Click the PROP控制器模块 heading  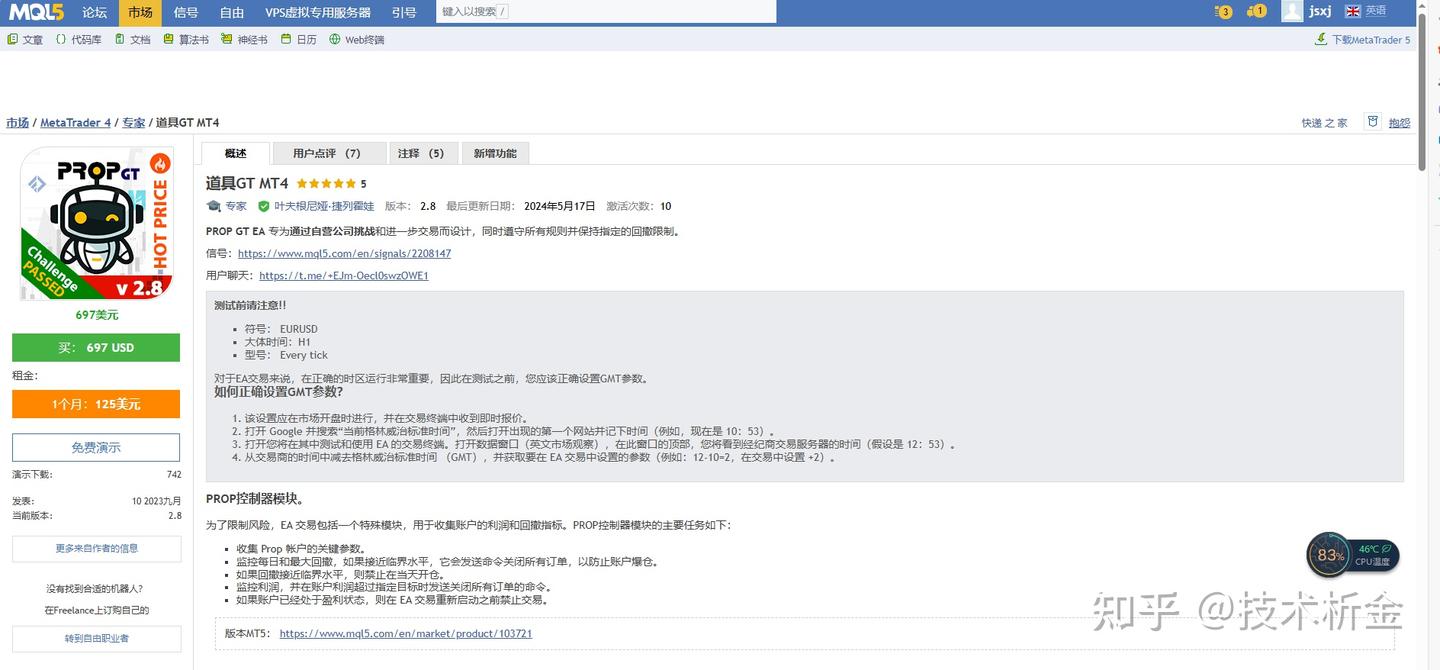coord(255,499)
